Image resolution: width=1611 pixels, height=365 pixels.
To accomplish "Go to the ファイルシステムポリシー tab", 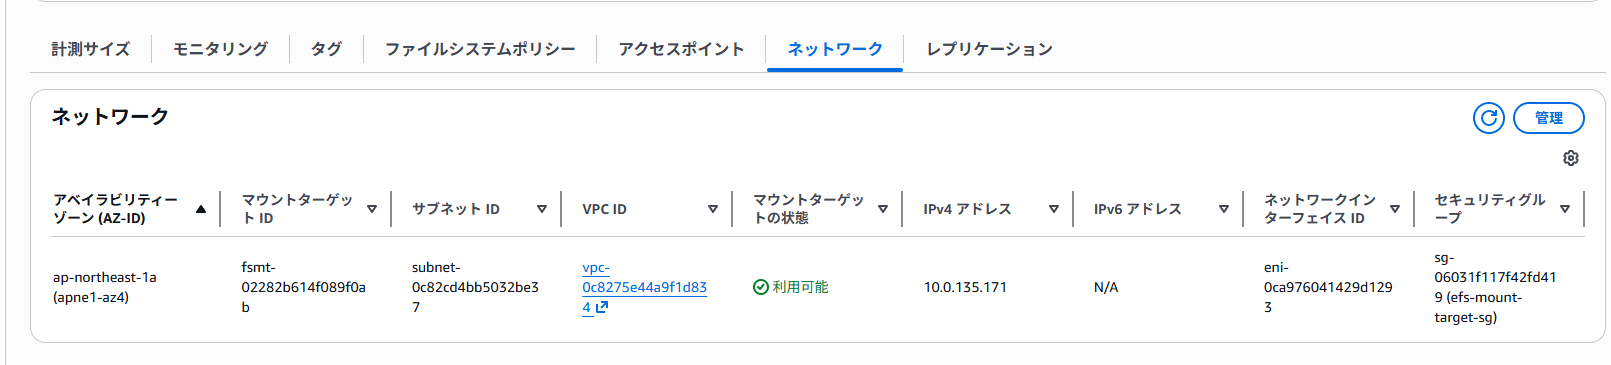I will (x=480, y=49).
